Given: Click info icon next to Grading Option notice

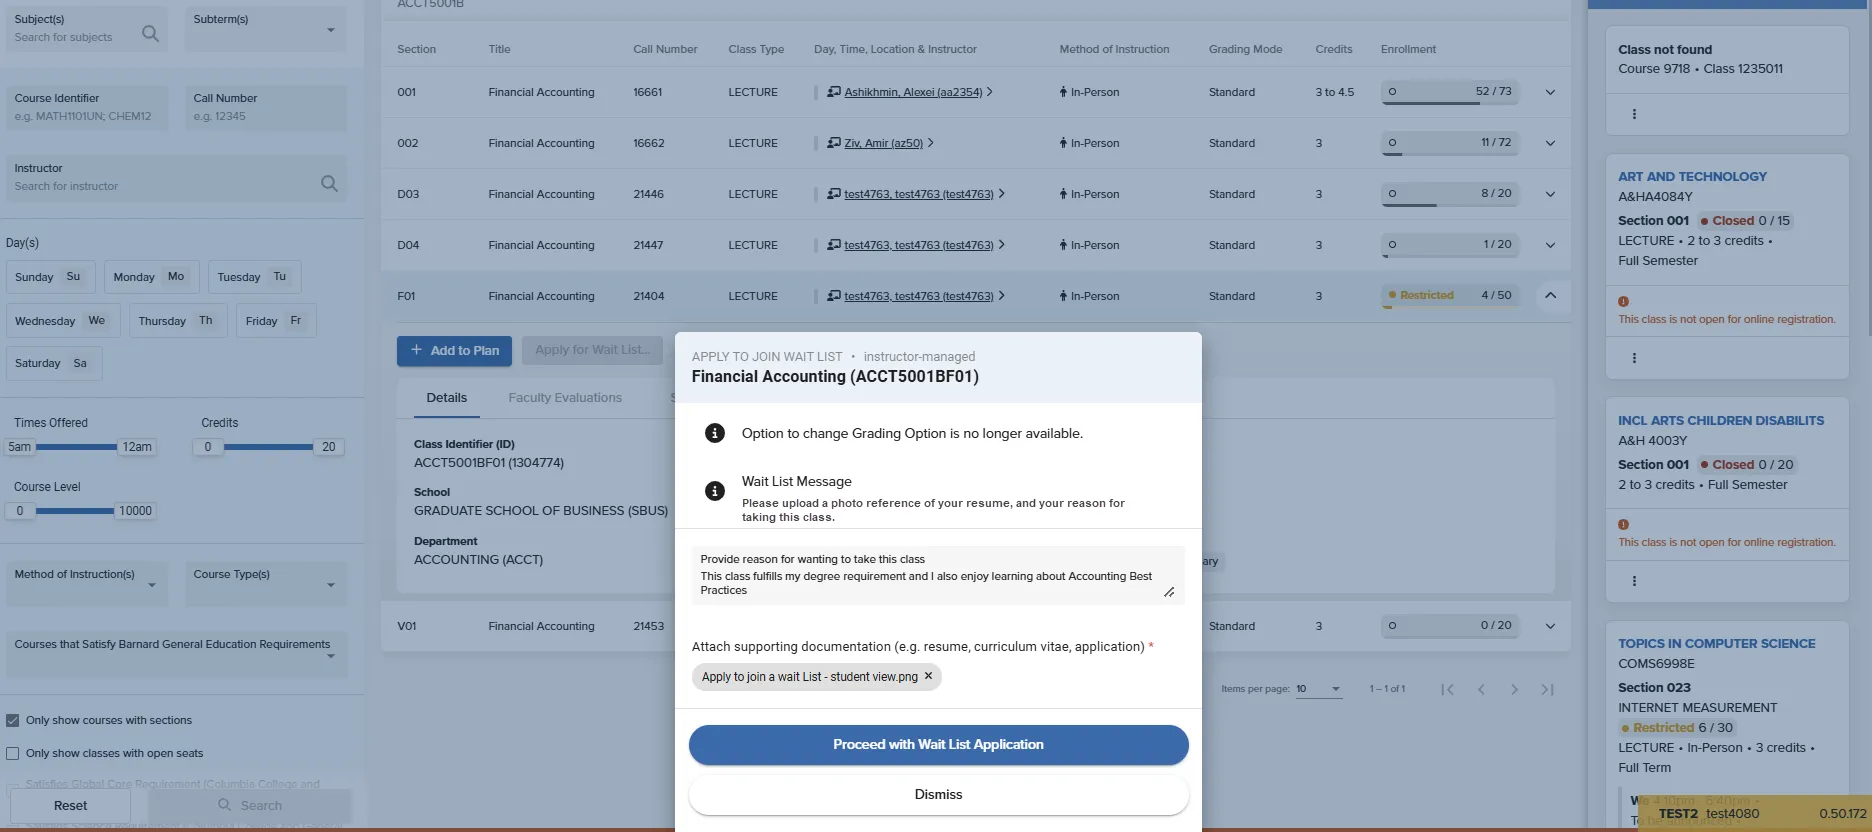Looking at the screenshot, I should click(x=714, y=433).
